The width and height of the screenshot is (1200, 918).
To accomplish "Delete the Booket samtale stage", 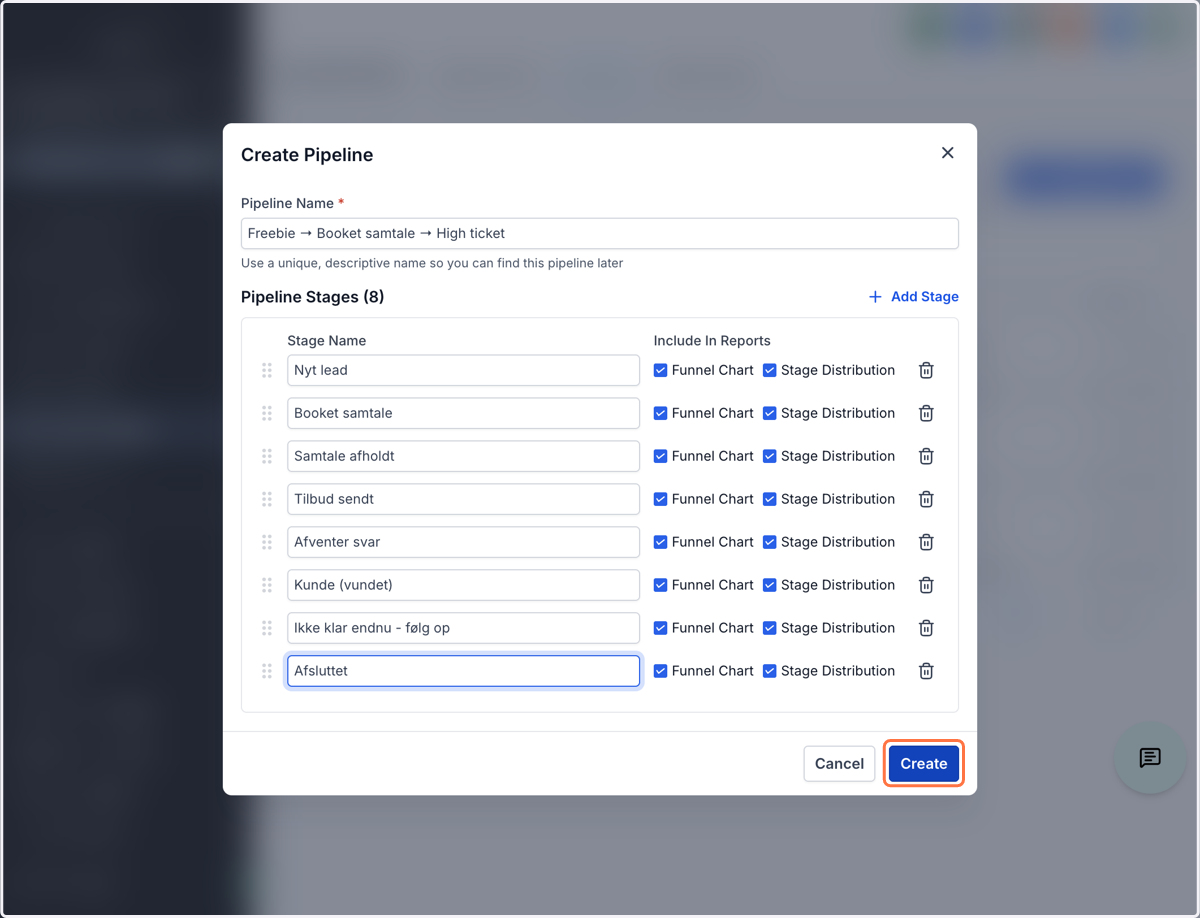I will 926,413.
